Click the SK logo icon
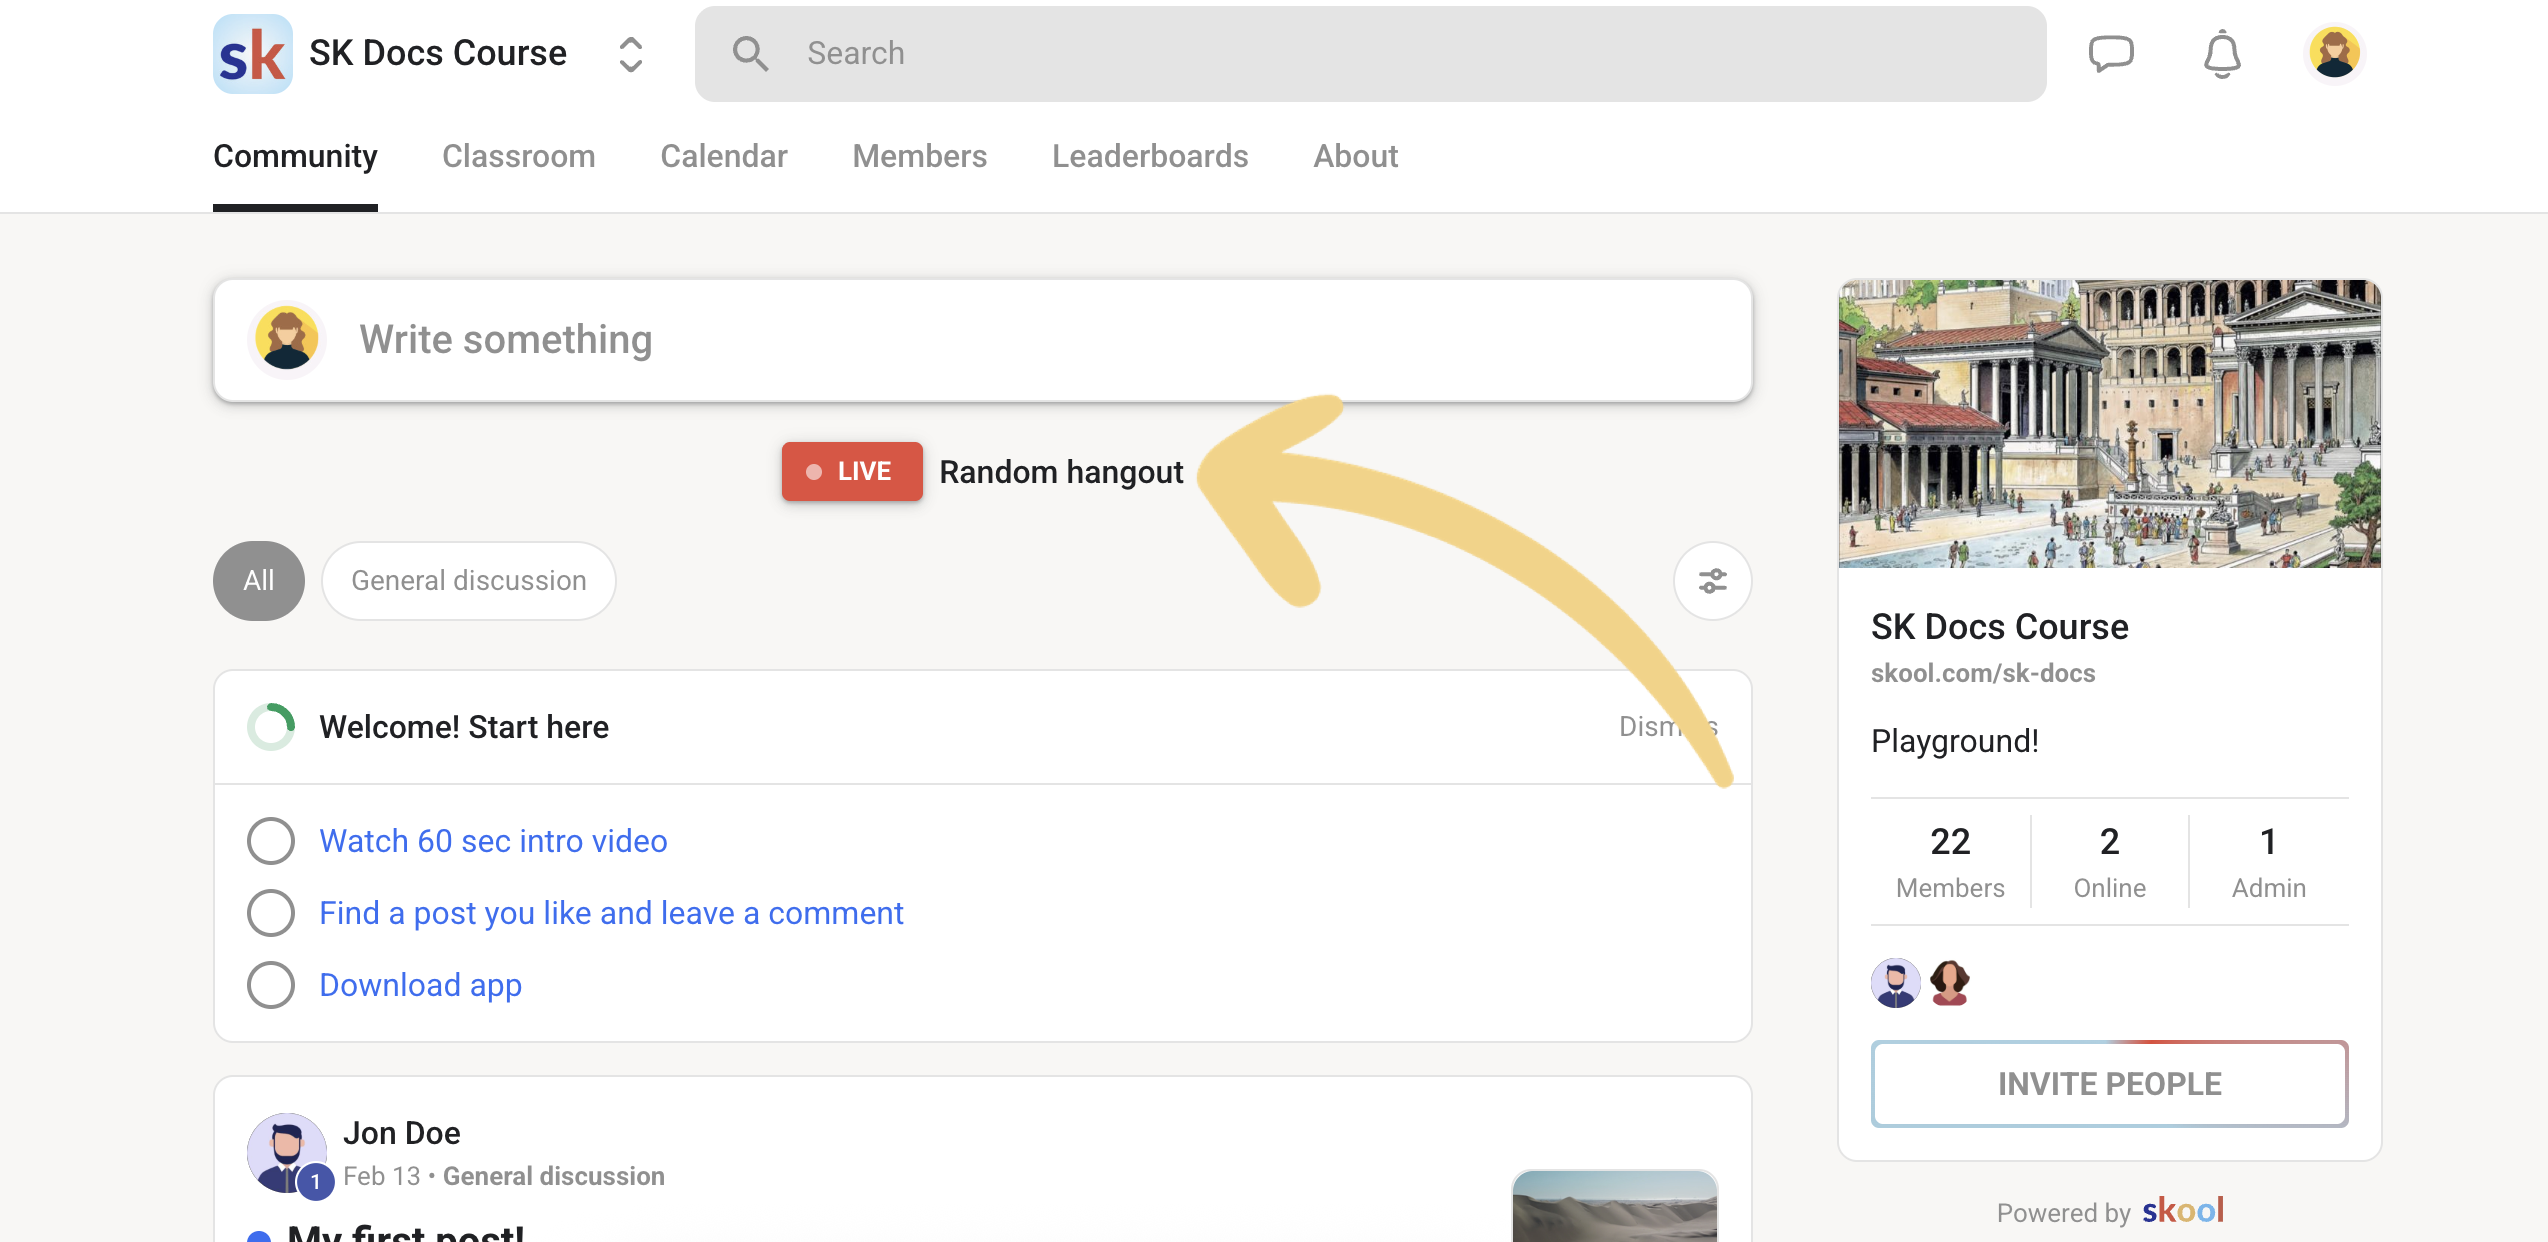The height and width of the screenshot is (1242, 2548). click(x=252, y=54)
